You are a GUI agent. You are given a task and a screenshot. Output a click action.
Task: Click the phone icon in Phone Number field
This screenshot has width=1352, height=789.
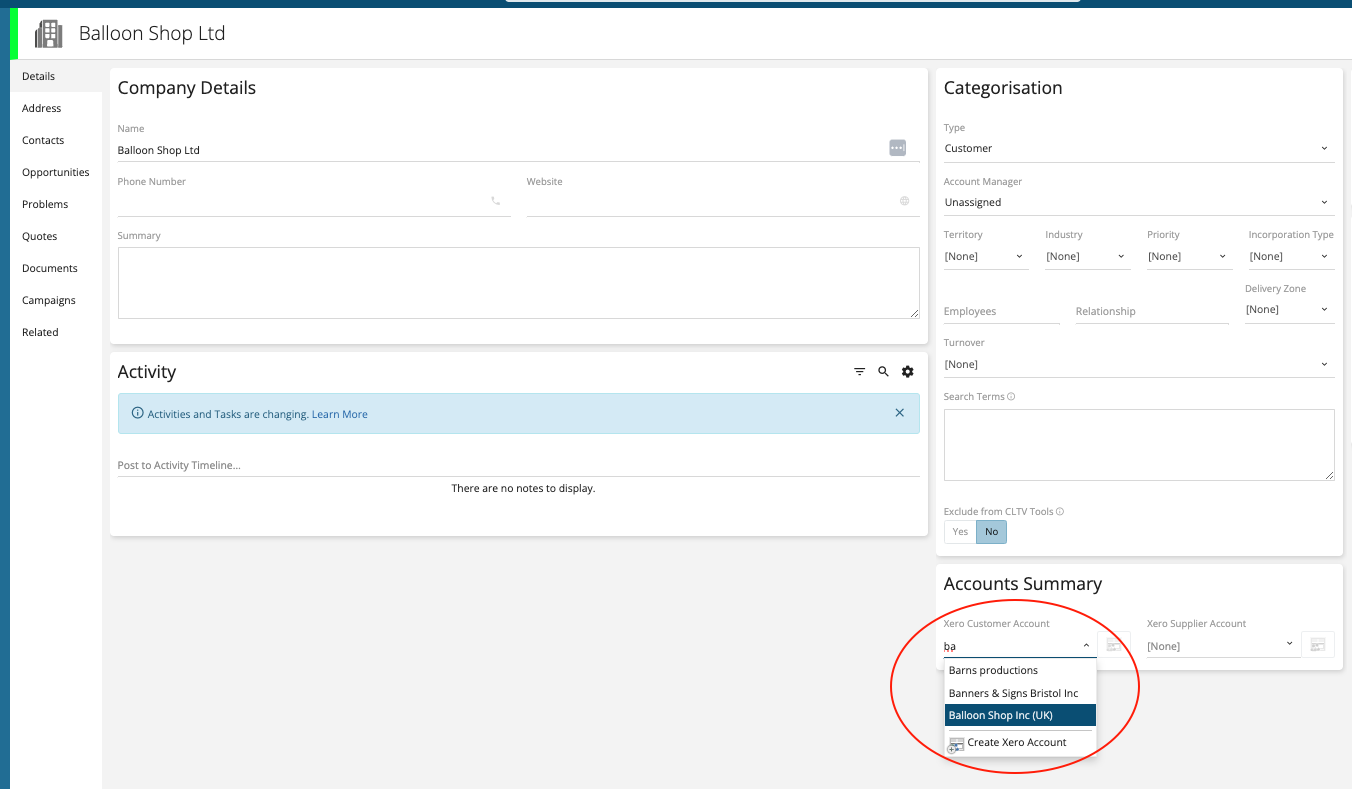click(x=496, y=200)
